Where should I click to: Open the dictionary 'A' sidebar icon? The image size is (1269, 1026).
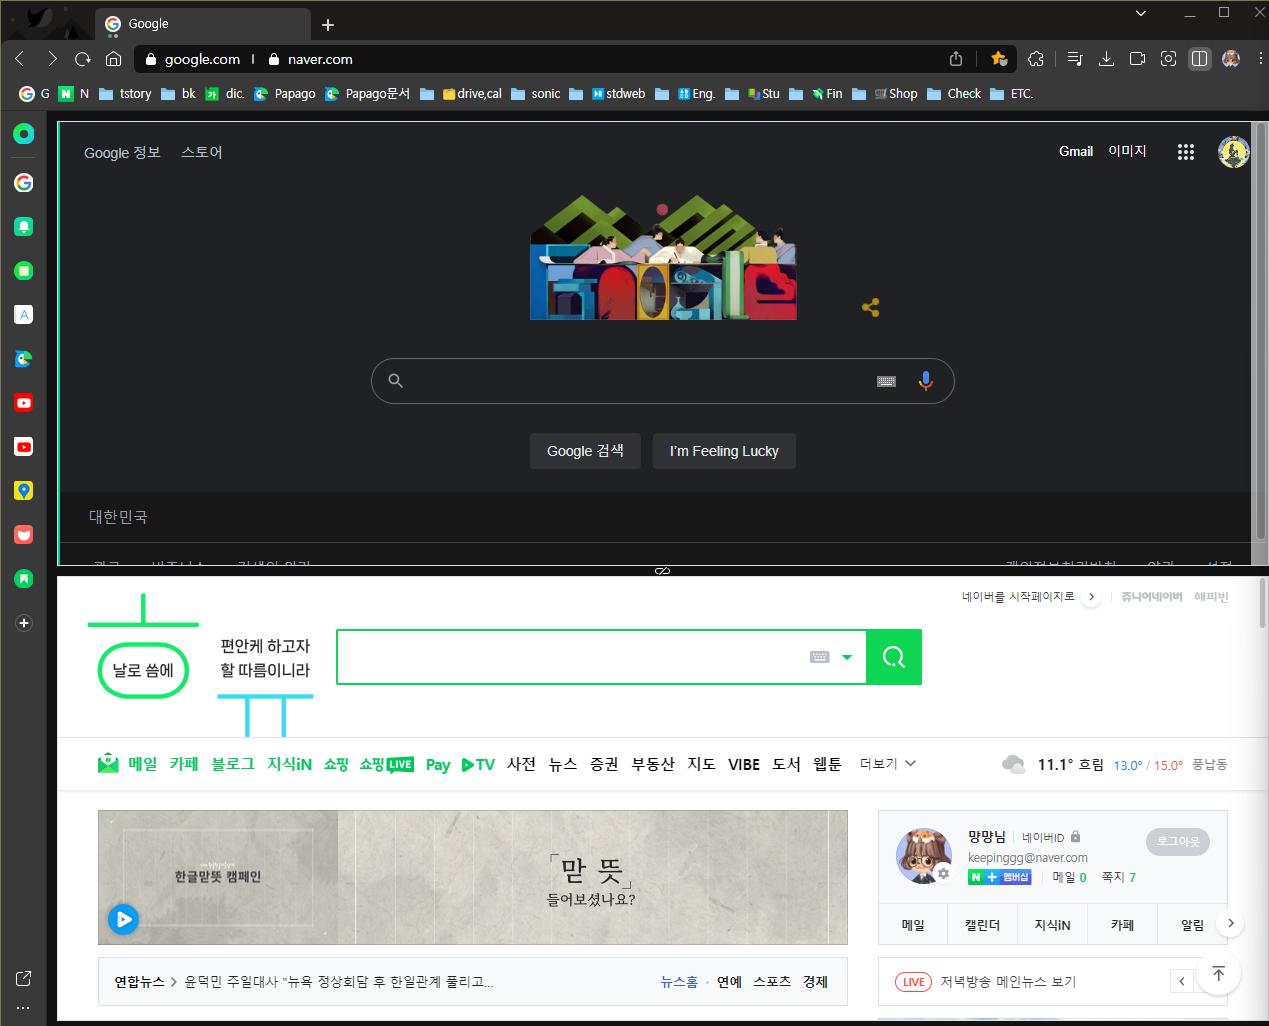click(x=24, y=315)
